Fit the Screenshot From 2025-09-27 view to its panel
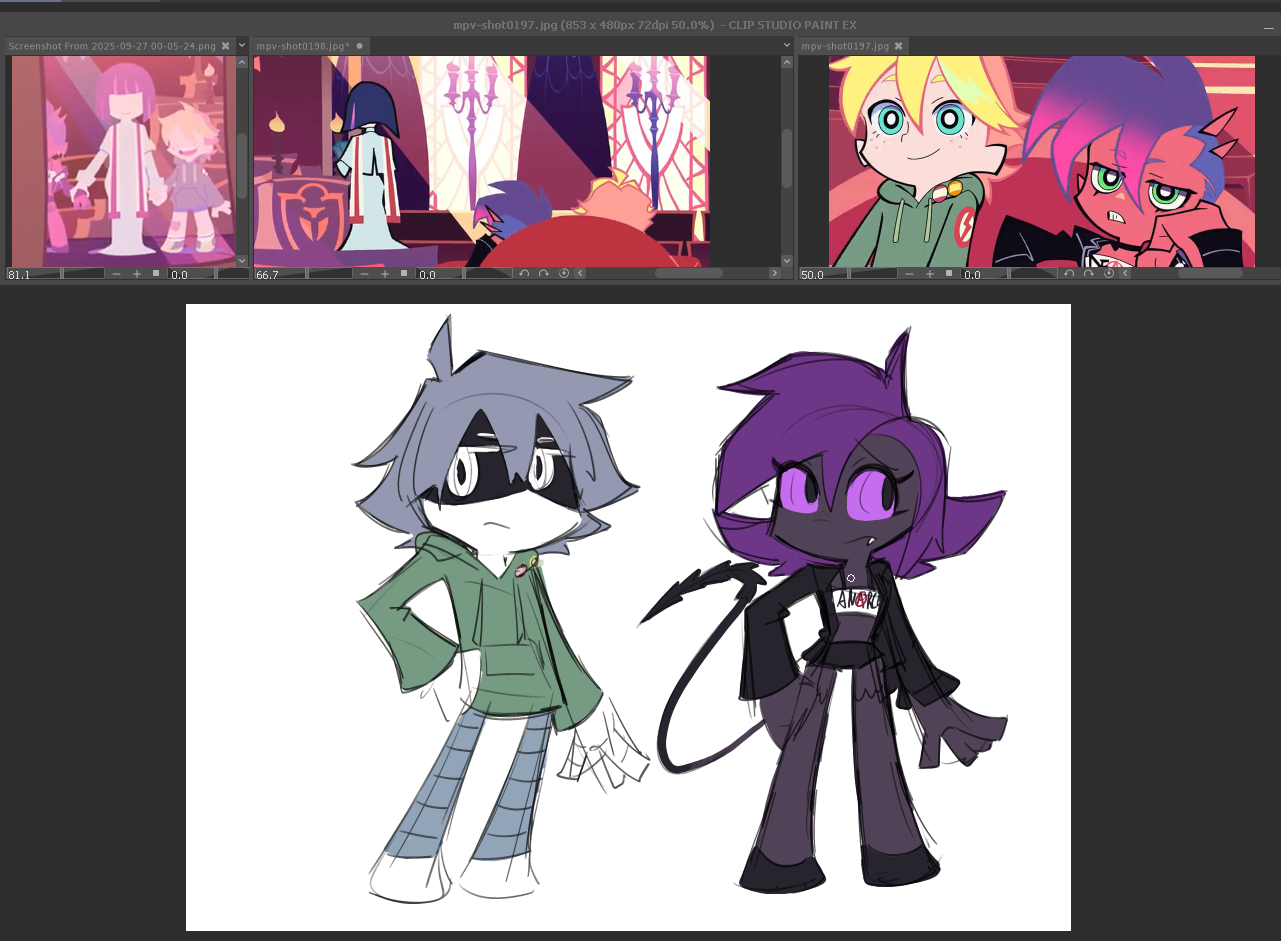Viewport: 1281px width, 941px height. [156, 273]
